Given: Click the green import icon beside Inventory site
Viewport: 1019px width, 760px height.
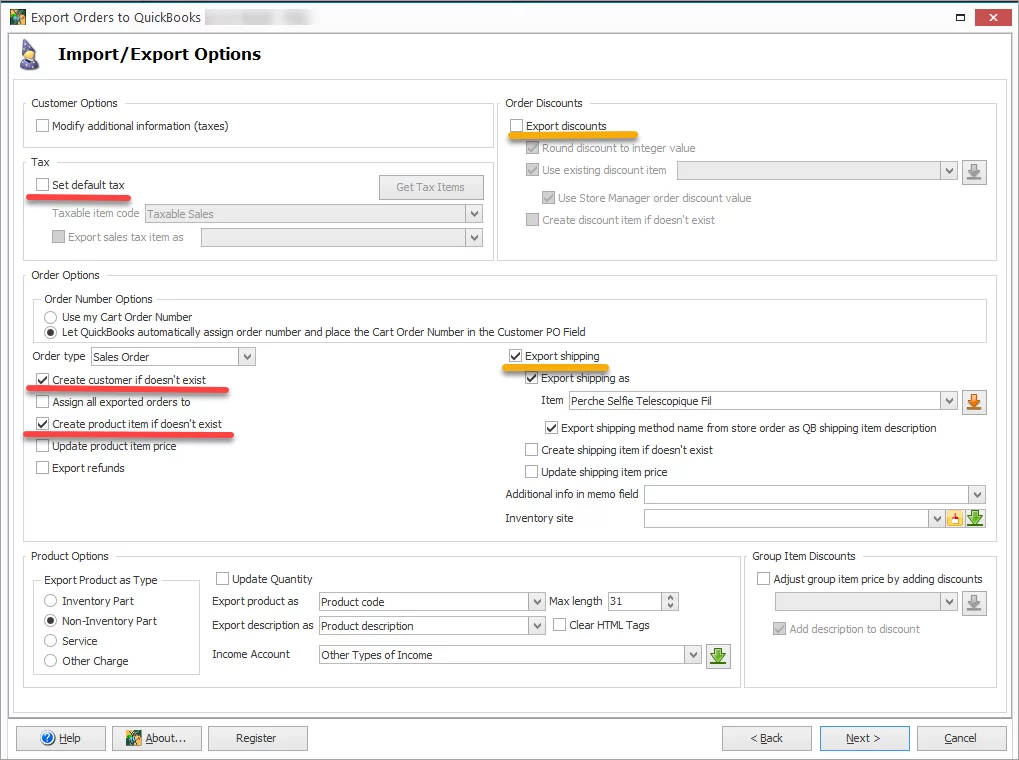Looking at the screenshot, I should 975,518.
